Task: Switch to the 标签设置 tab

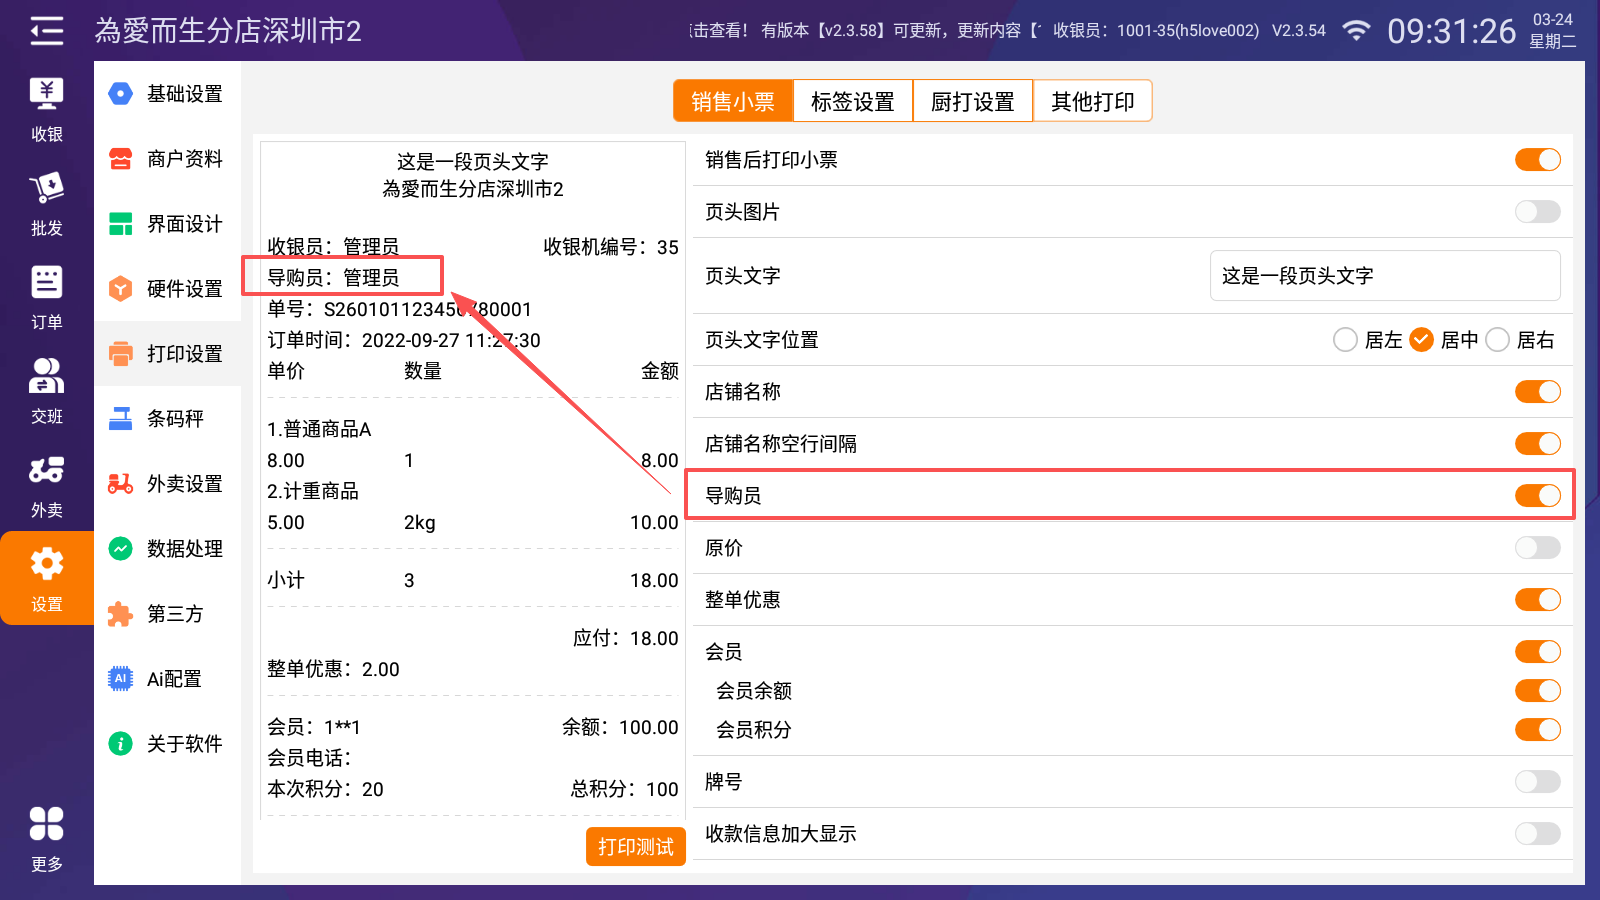Action: tap(853, 101)
